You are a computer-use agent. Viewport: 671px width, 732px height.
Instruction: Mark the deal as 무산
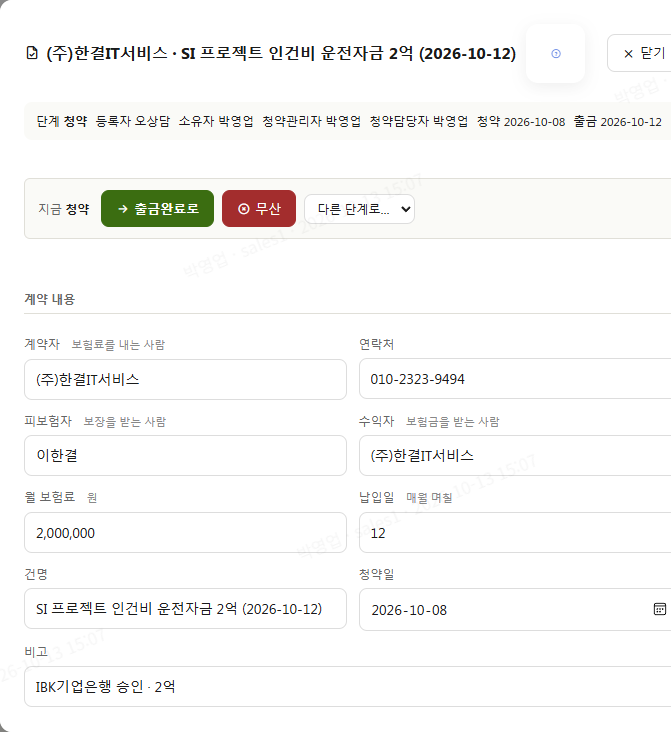coord(259,209)
